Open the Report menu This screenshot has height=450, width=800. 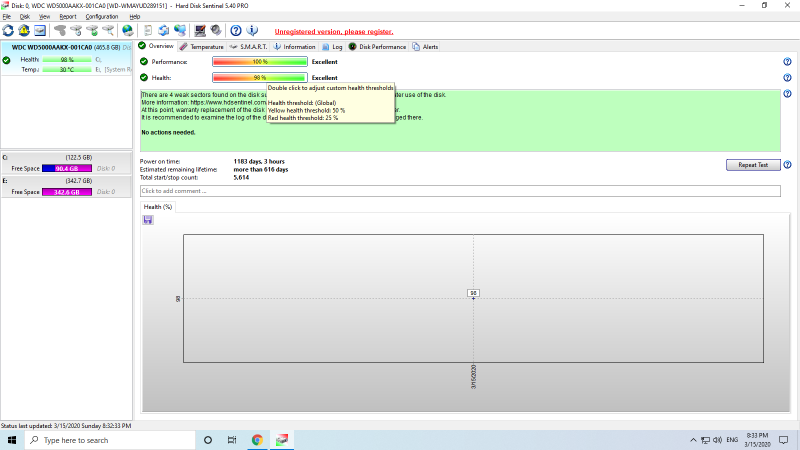point(67,17)
